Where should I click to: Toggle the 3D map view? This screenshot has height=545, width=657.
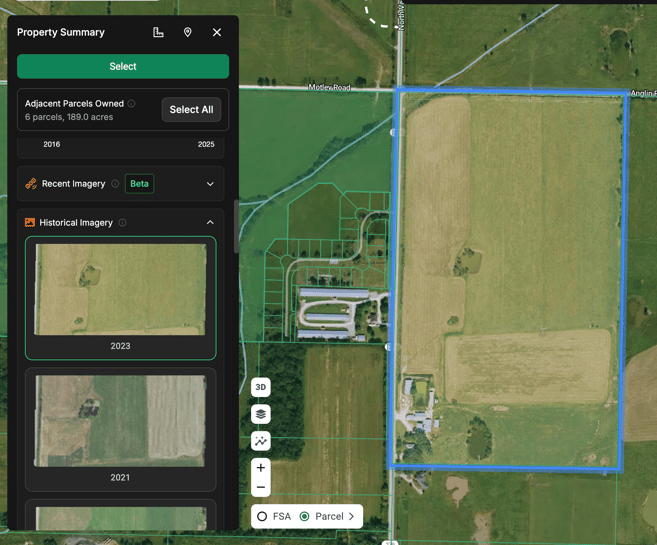[261, 387]
